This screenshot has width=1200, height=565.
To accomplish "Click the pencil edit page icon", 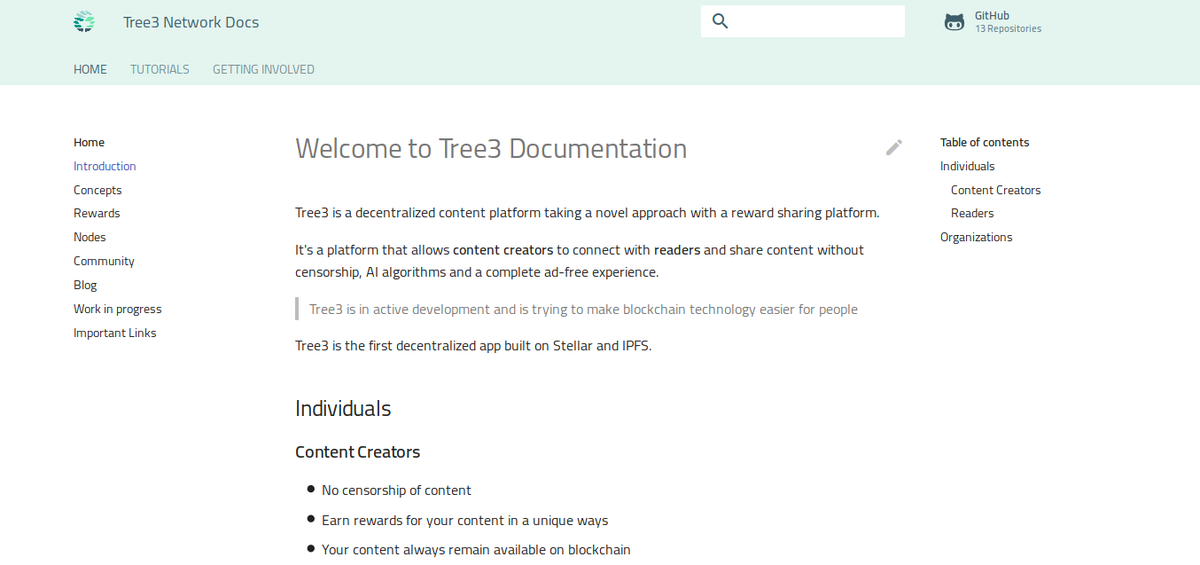I will click(894, 147).
